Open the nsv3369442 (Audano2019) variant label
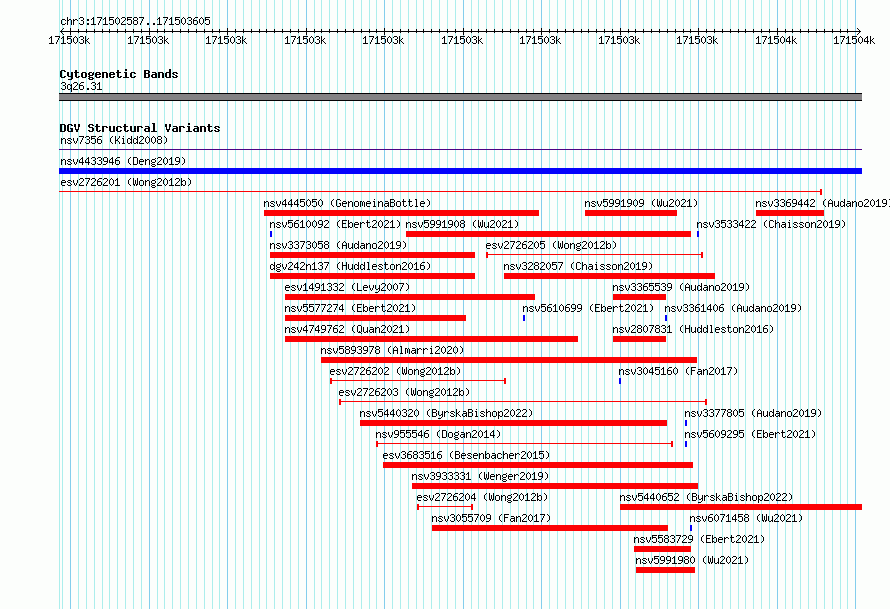Screen dimensions: 890x609 point(822,203)
